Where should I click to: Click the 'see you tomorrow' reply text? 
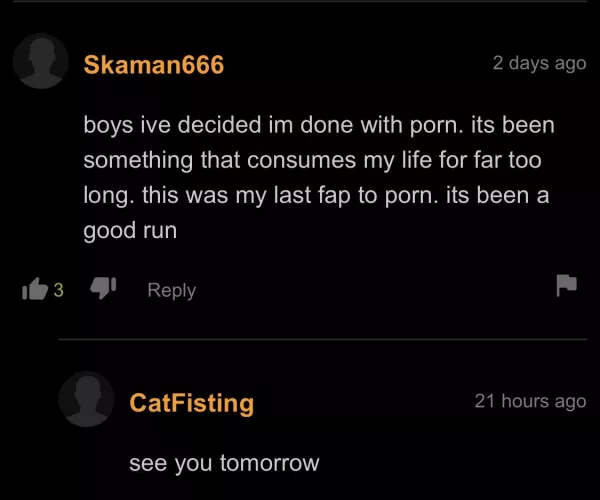[x=224, y=463]
